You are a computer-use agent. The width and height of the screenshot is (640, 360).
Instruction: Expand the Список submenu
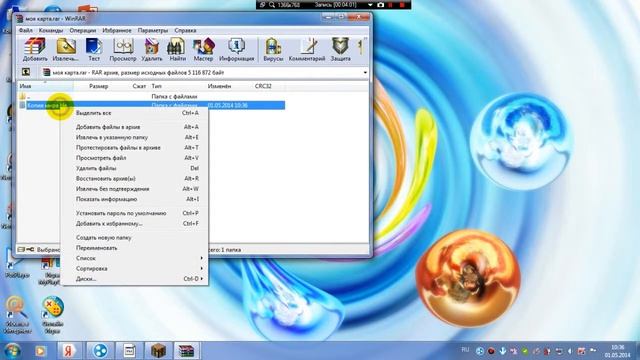135,258
